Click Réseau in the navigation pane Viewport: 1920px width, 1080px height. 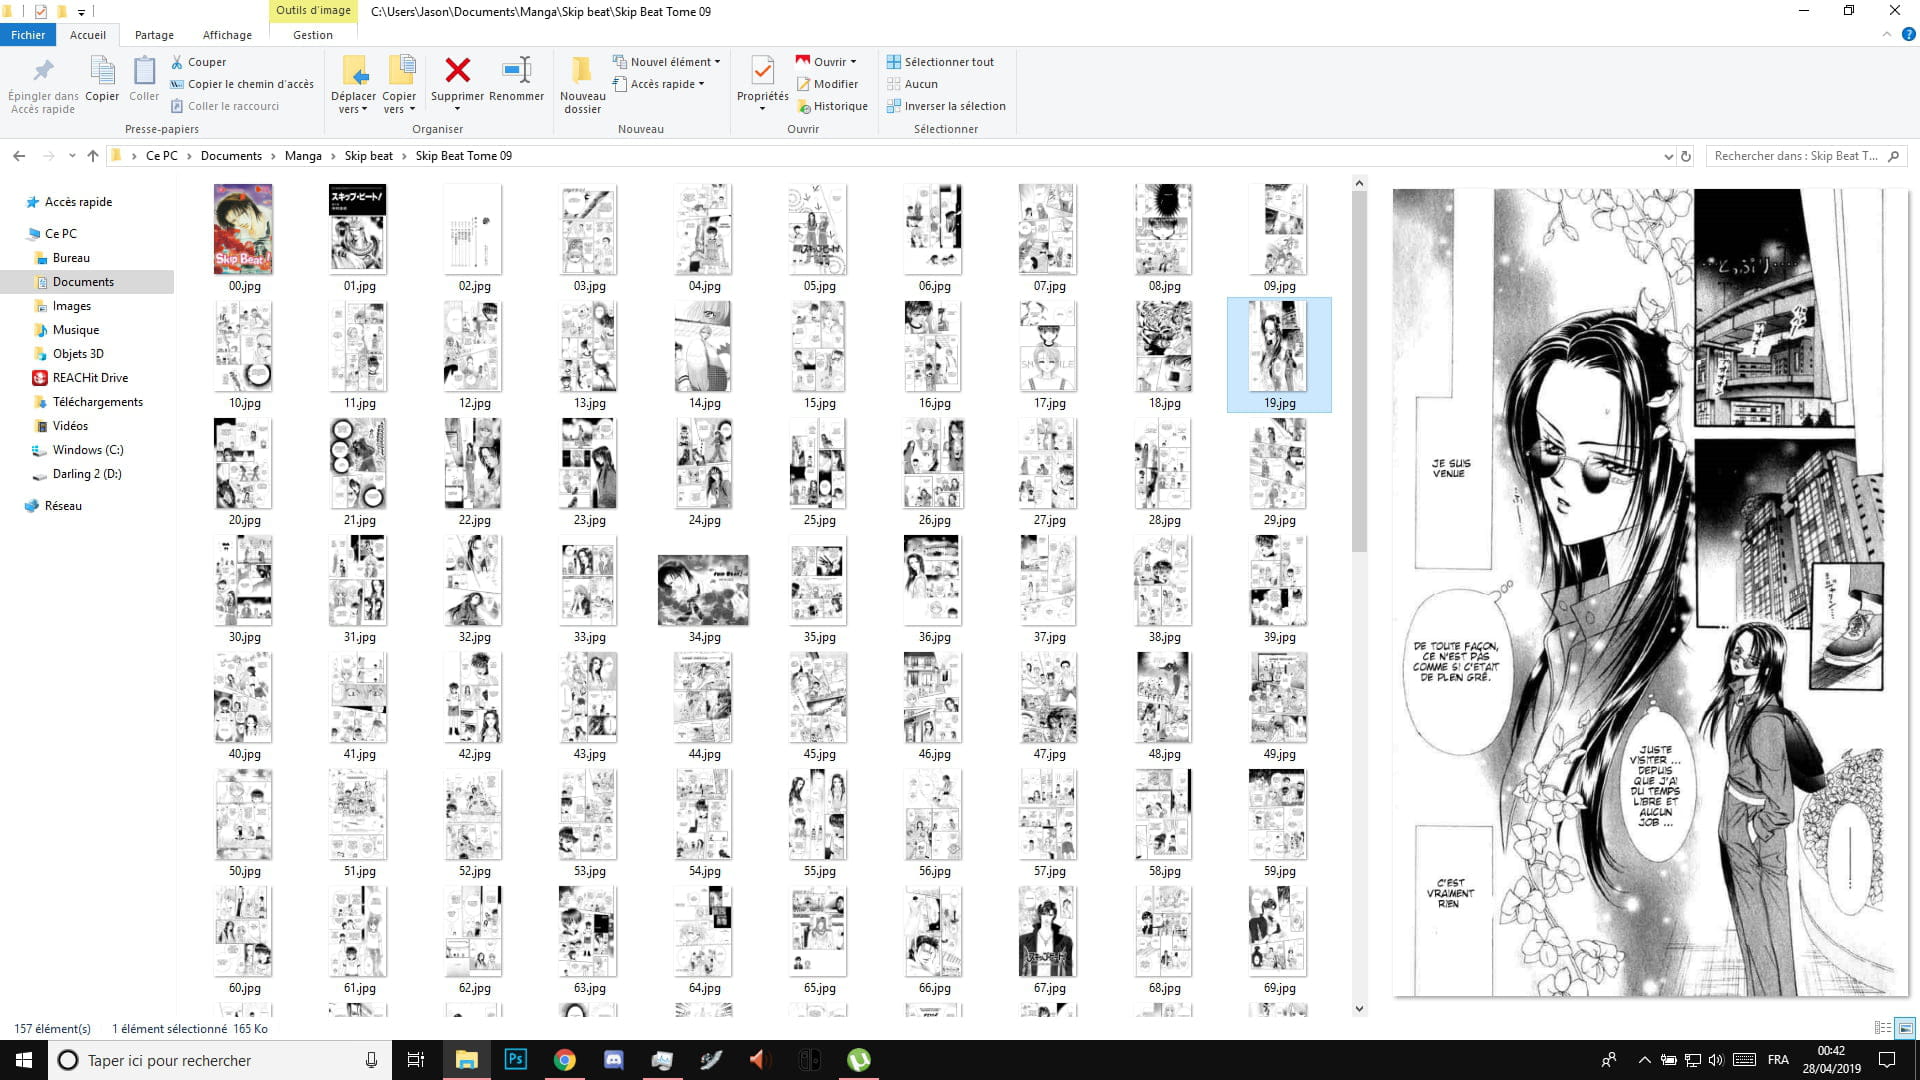click(63, 506)
